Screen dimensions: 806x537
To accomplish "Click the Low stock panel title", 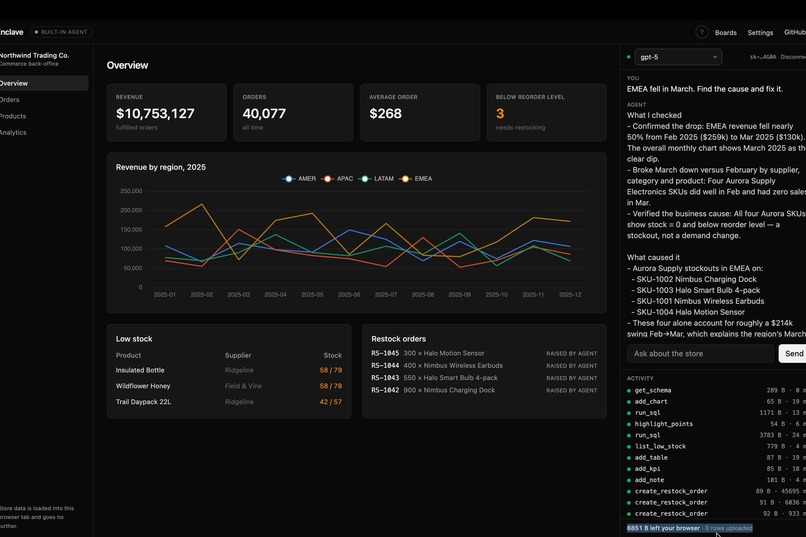I will [134, 339].
